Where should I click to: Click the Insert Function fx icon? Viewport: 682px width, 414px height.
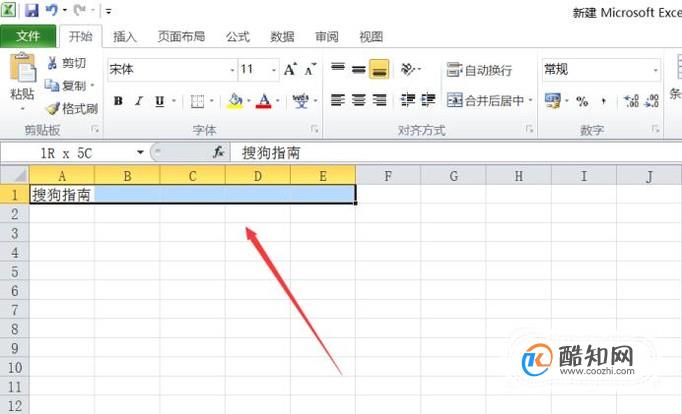click(x=219, y=152)
